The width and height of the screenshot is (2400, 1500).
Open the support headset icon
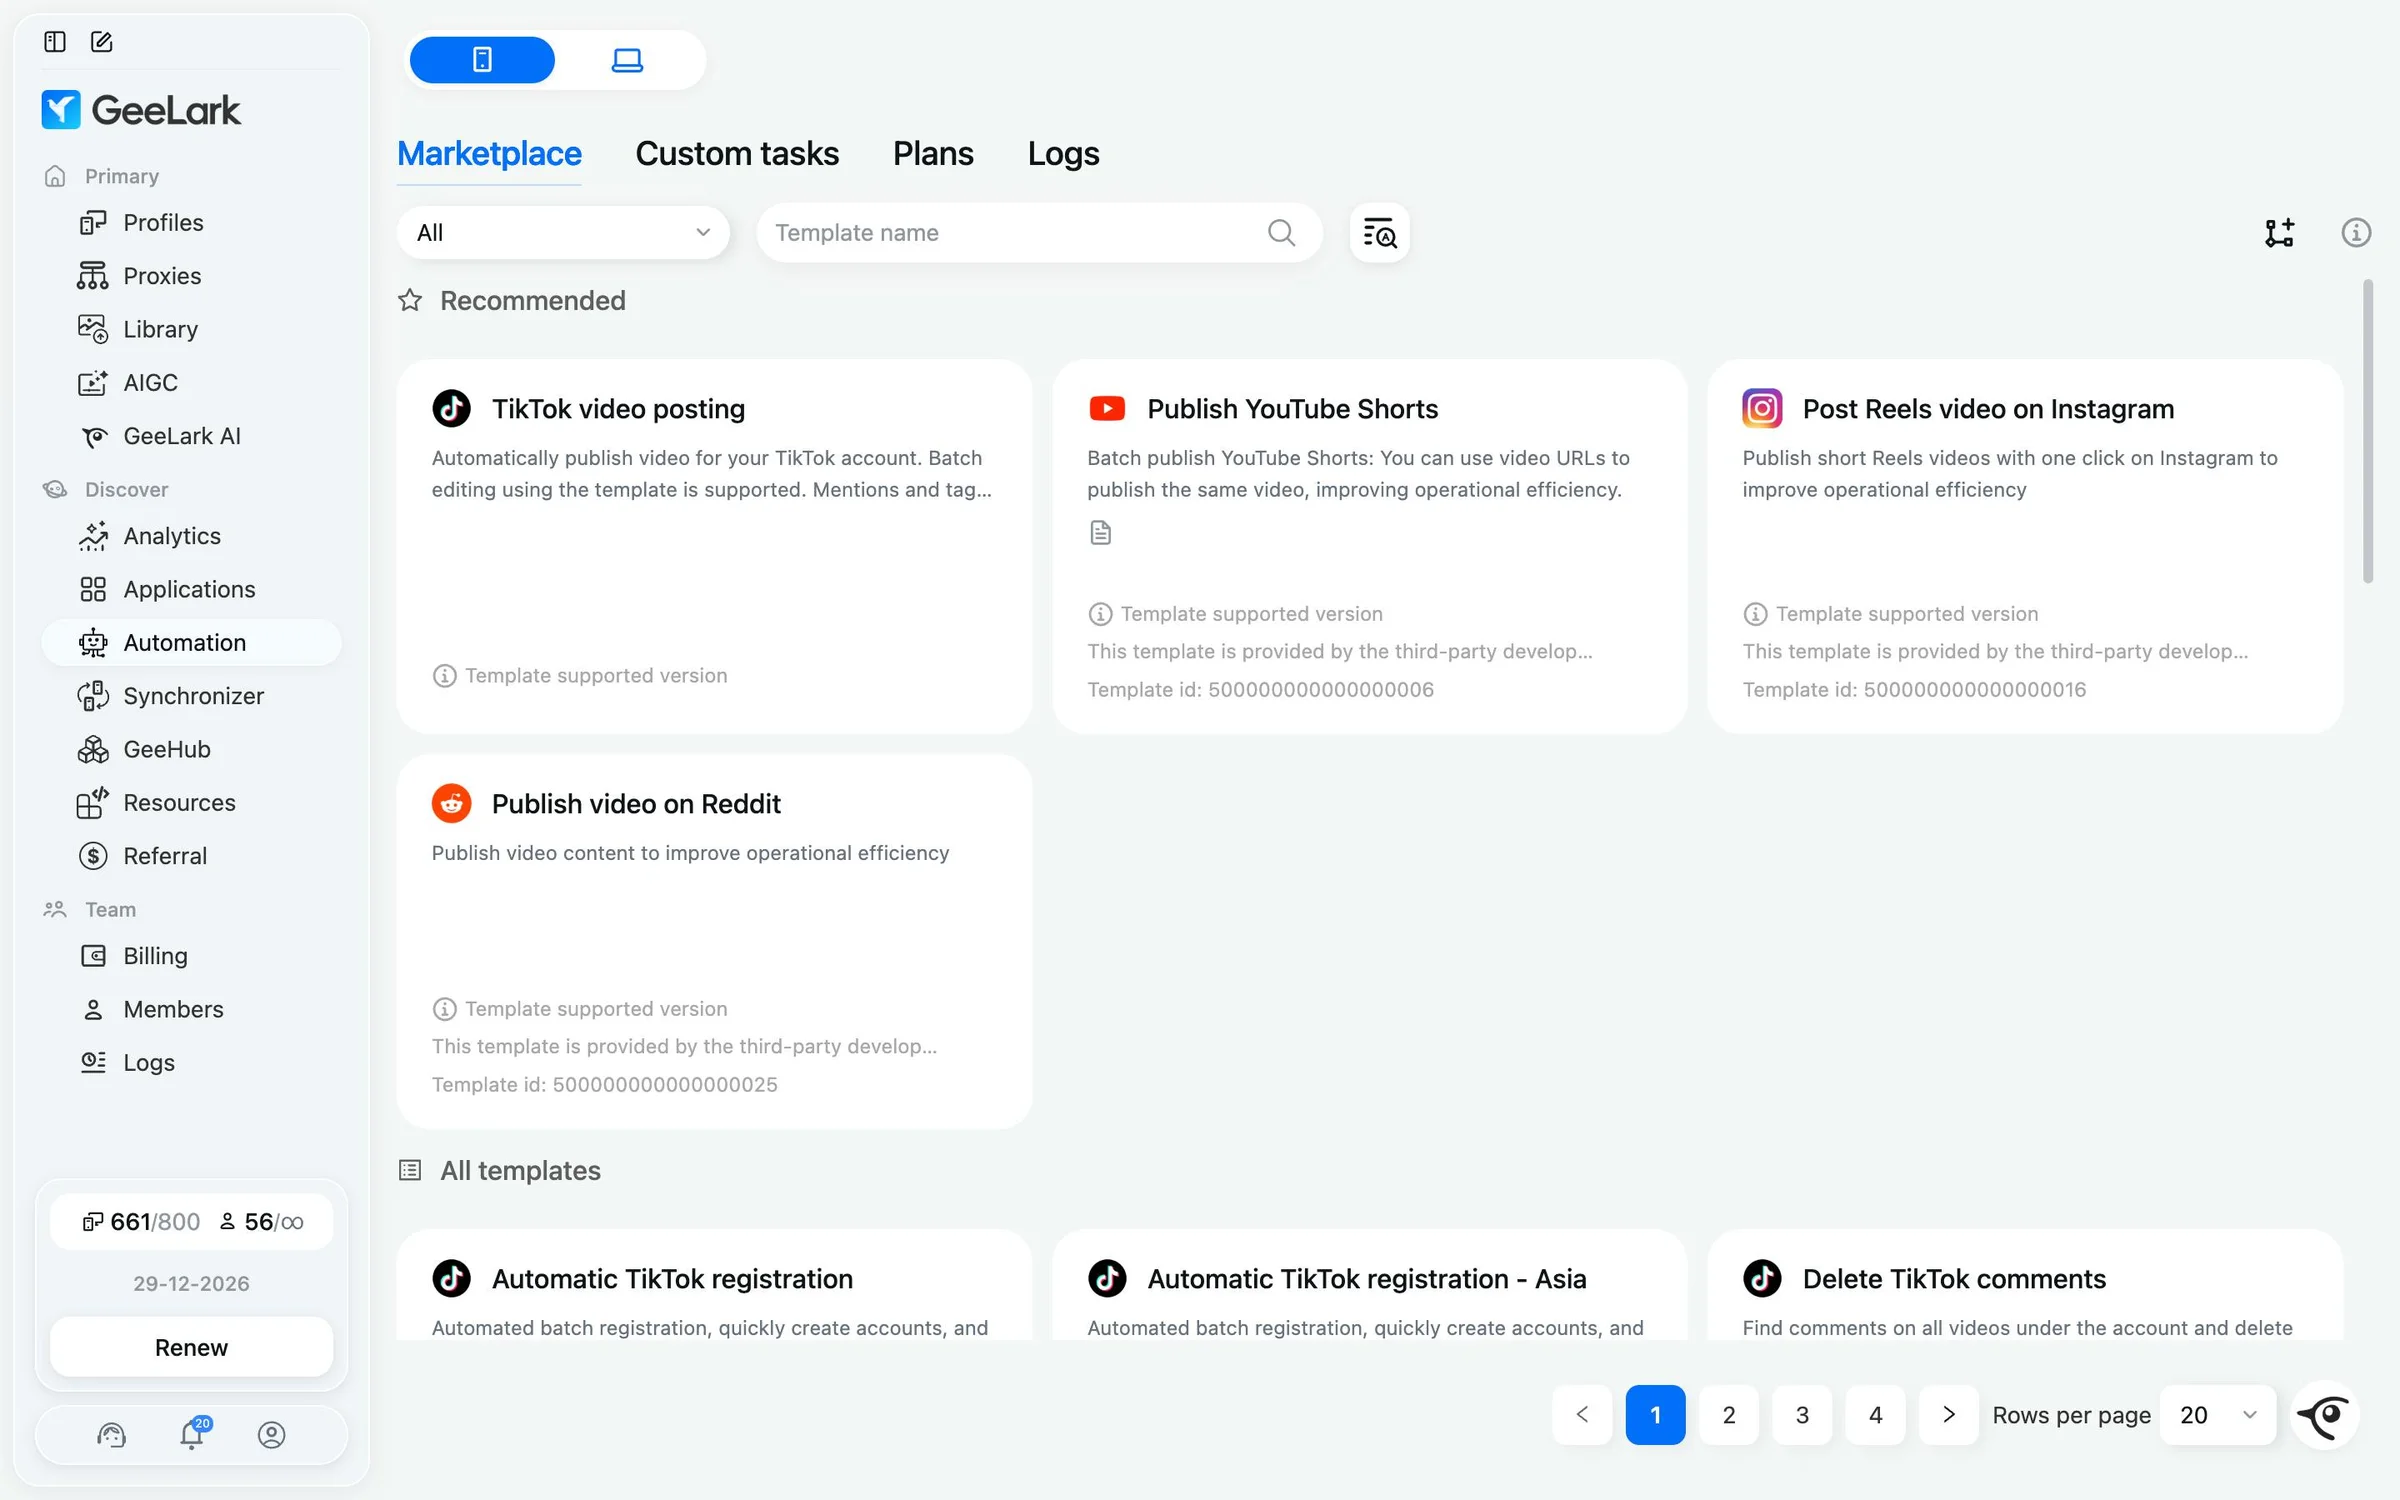[111, 1435]
